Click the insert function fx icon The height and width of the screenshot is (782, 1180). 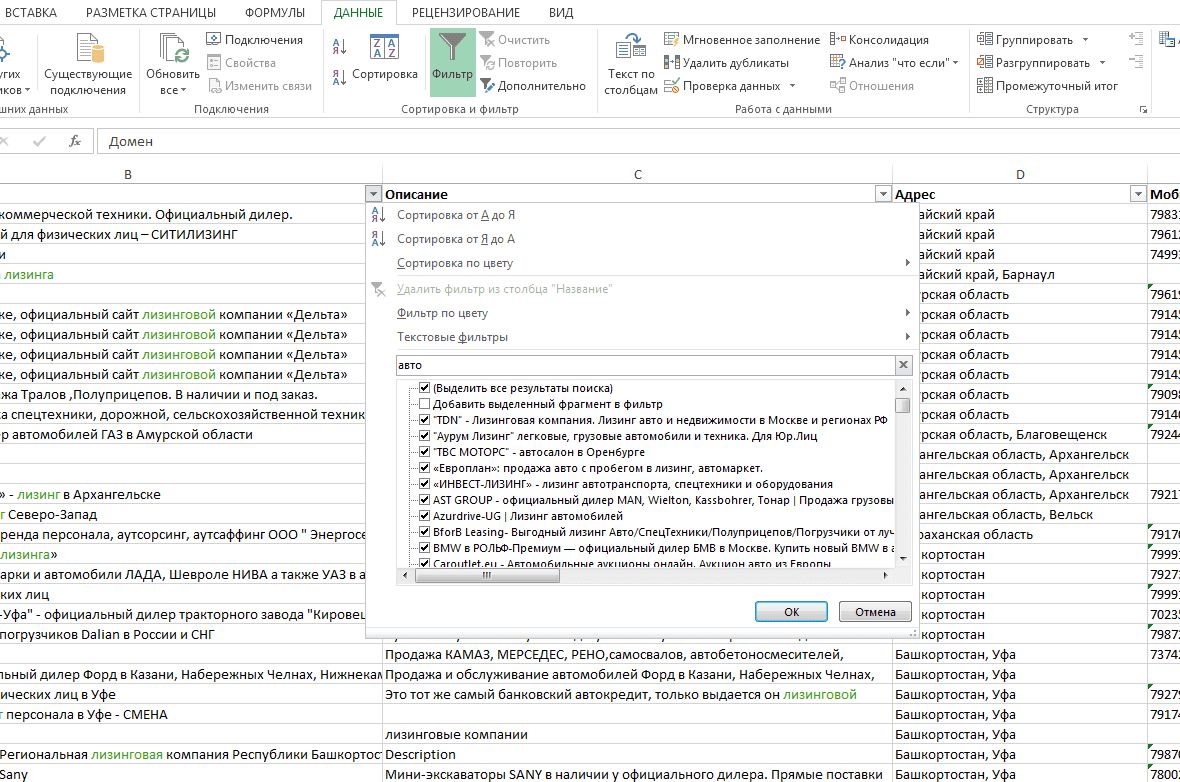(75, 141)
